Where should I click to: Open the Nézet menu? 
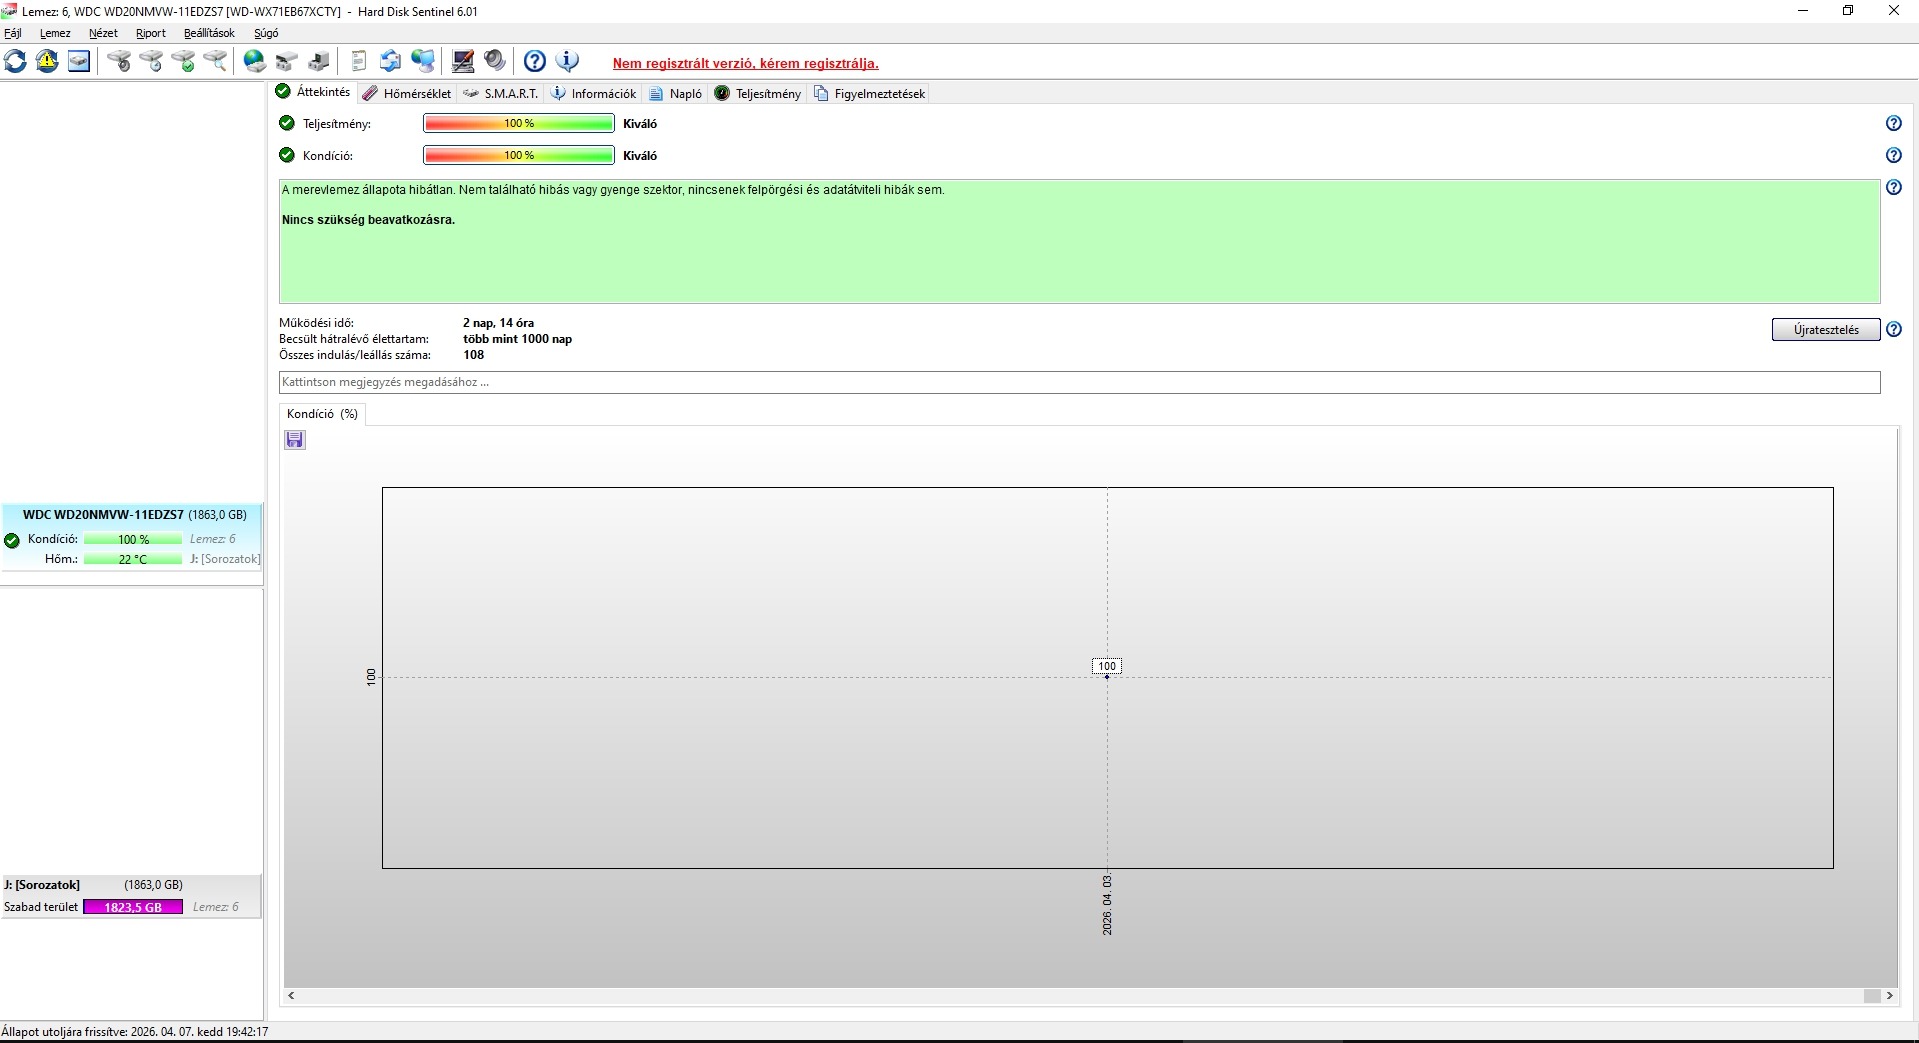(x=103, y=33)
